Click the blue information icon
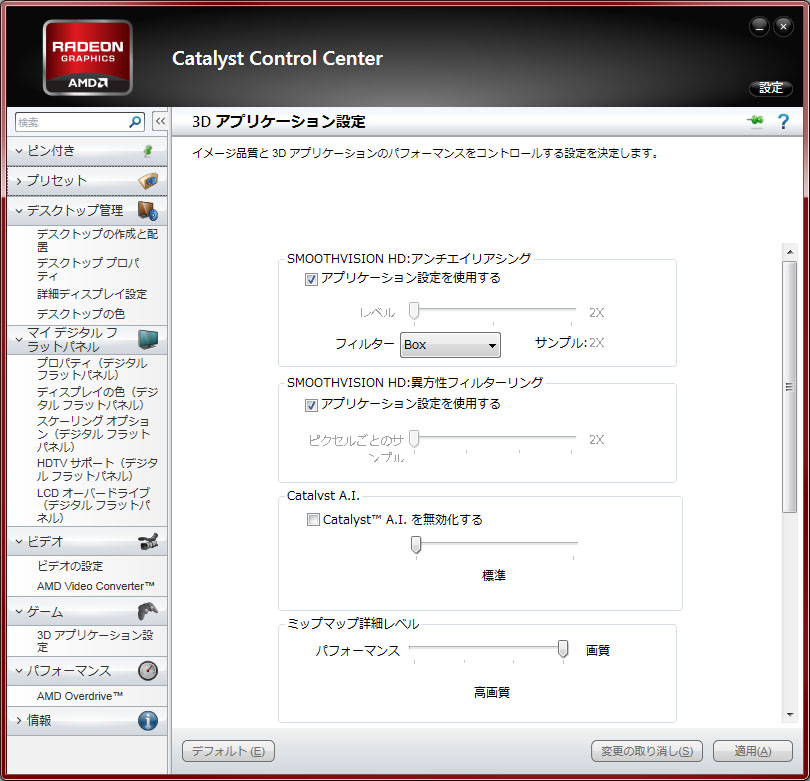 point(148,721)
